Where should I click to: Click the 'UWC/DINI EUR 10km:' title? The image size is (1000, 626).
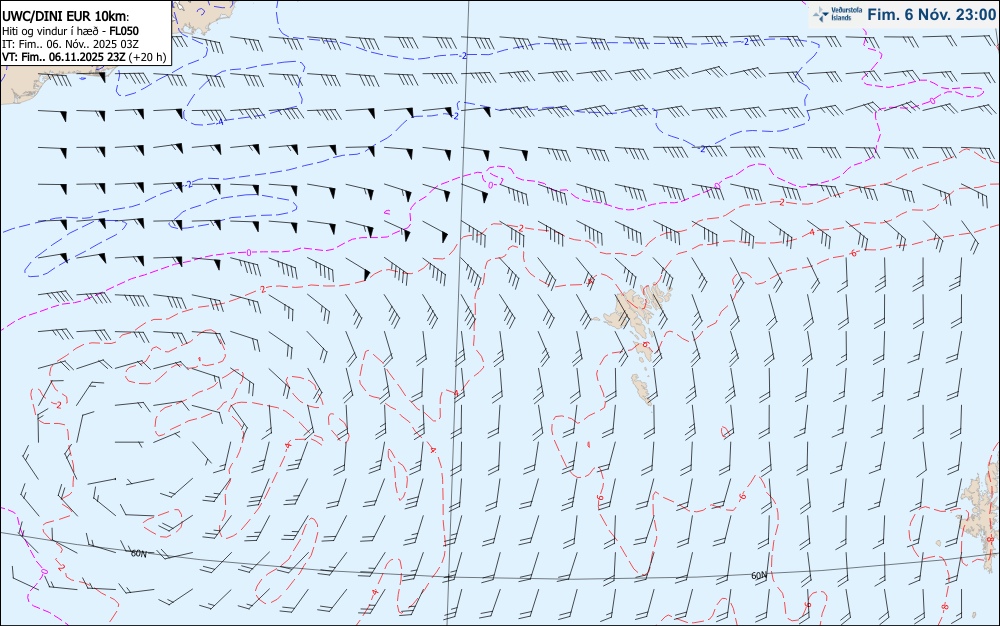point(65,17)
